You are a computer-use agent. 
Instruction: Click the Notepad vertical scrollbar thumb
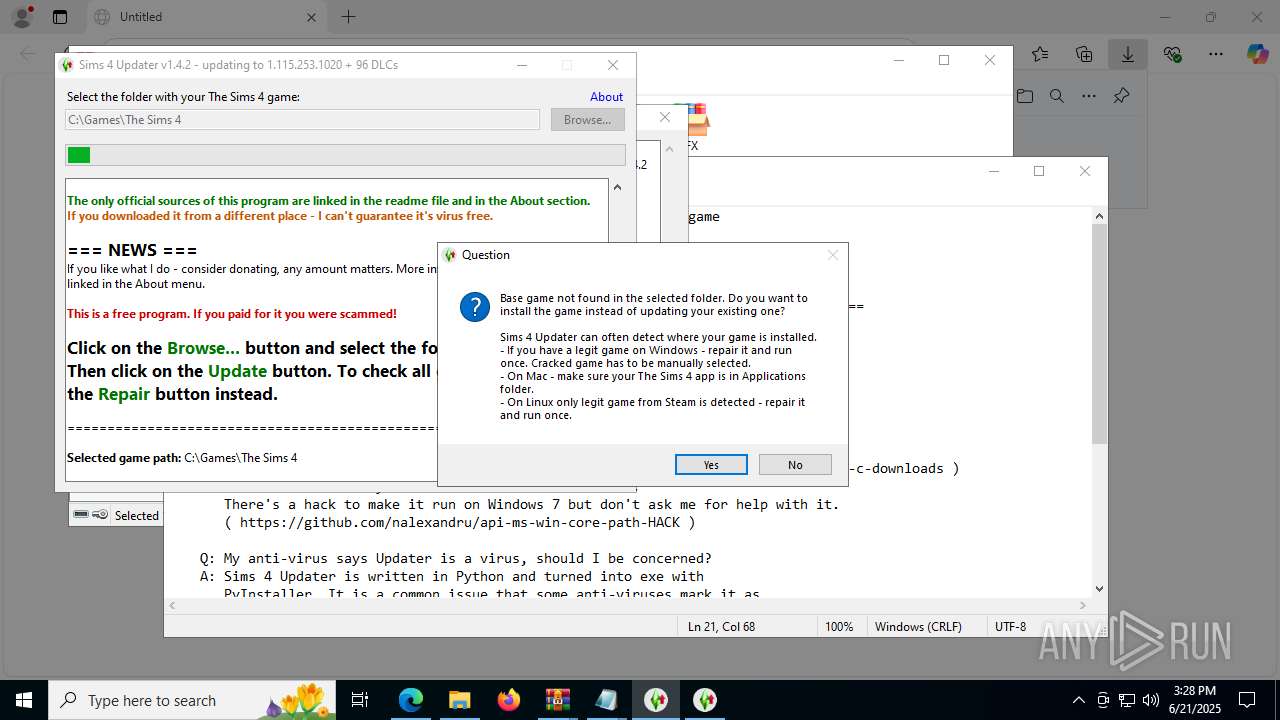point(1099,334)
